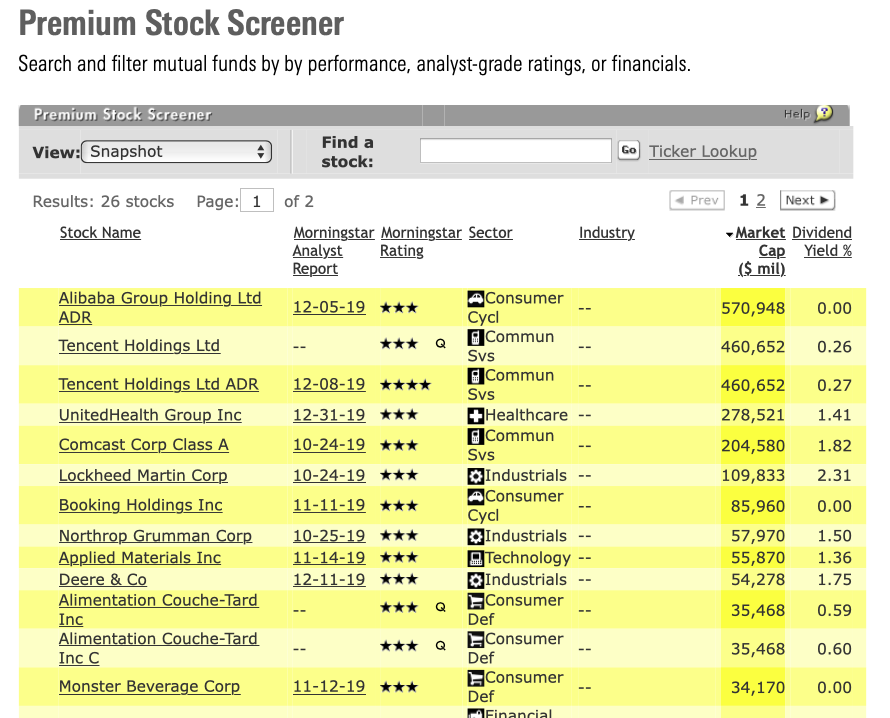
Task: Open Tencent Holdings Ltd ADR link
Action: (x=159, y=384)
